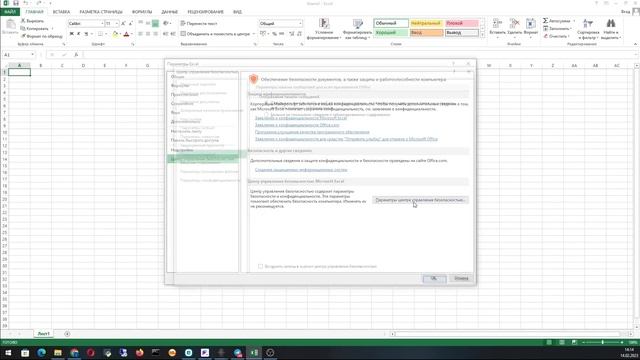Open the number format dropdown
Screen dimensions: 640x360
tap(300, 24)
